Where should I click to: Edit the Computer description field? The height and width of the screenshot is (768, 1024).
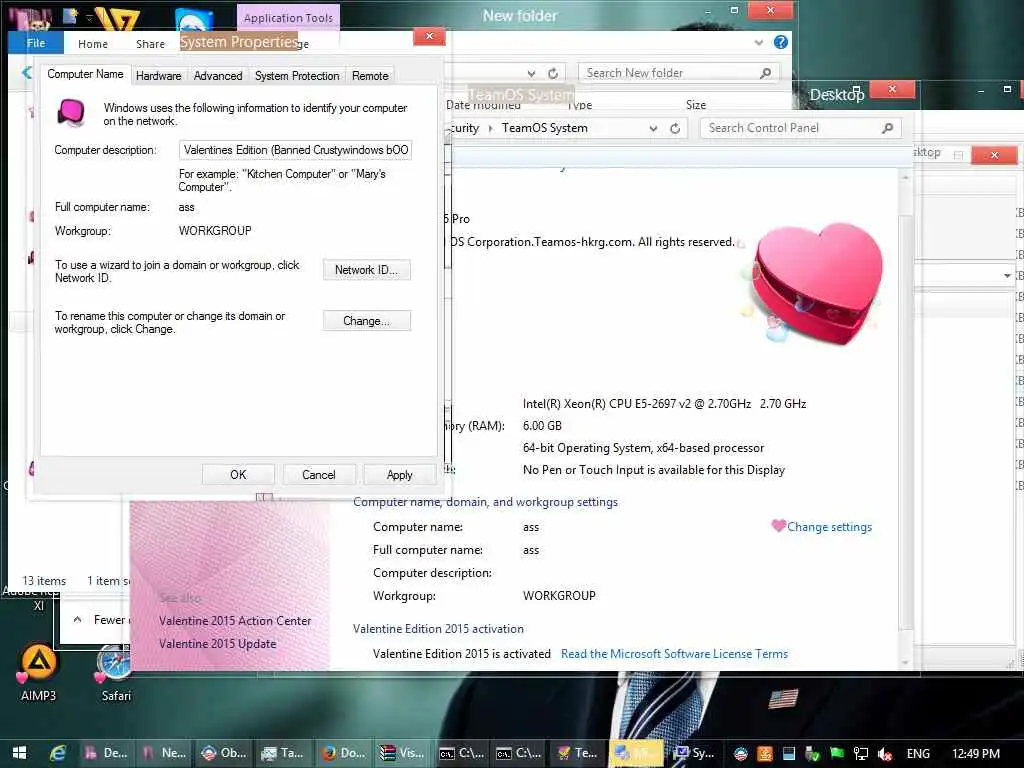(295, 150)
